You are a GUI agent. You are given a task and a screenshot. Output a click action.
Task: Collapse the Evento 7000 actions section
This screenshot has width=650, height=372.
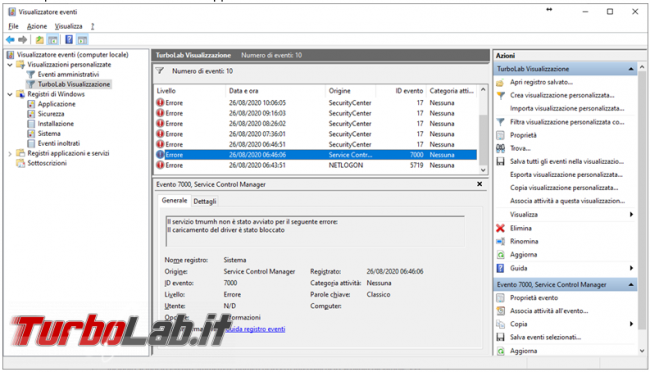(x=631, y=284)
